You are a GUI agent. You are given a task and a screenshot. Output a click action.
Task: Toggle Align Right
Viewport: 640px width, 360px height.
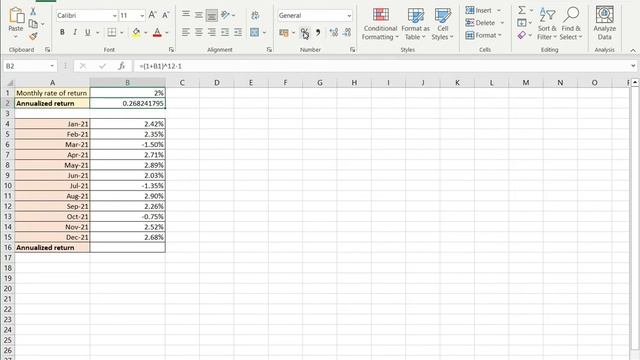(x=211, y=32)
